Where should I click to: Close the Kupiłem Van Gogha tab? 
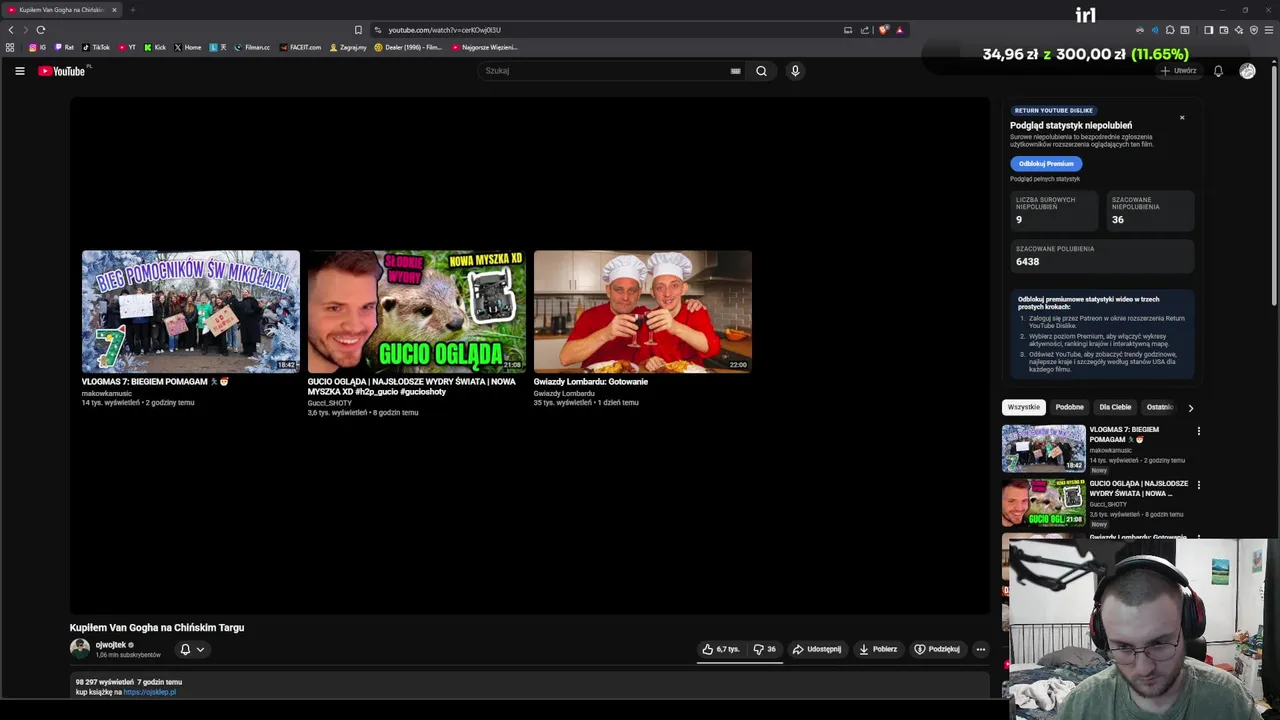point(114,10)
